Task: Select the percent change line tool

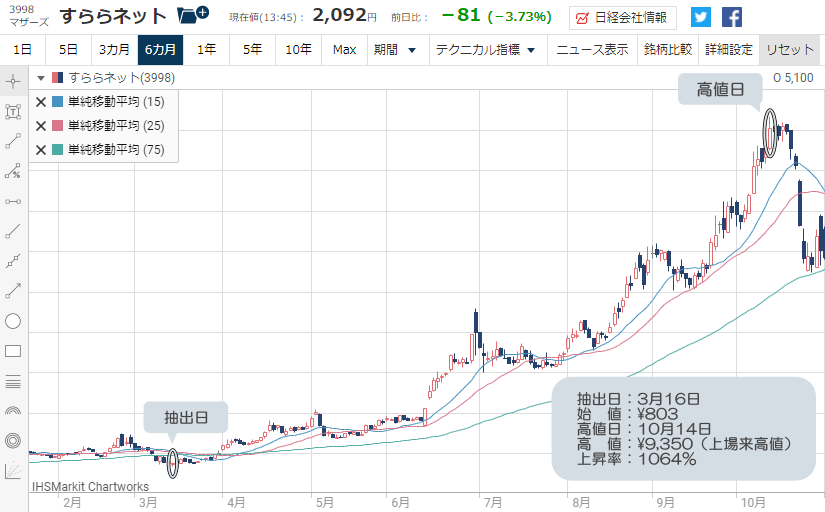Action: [x=13, y=171]
